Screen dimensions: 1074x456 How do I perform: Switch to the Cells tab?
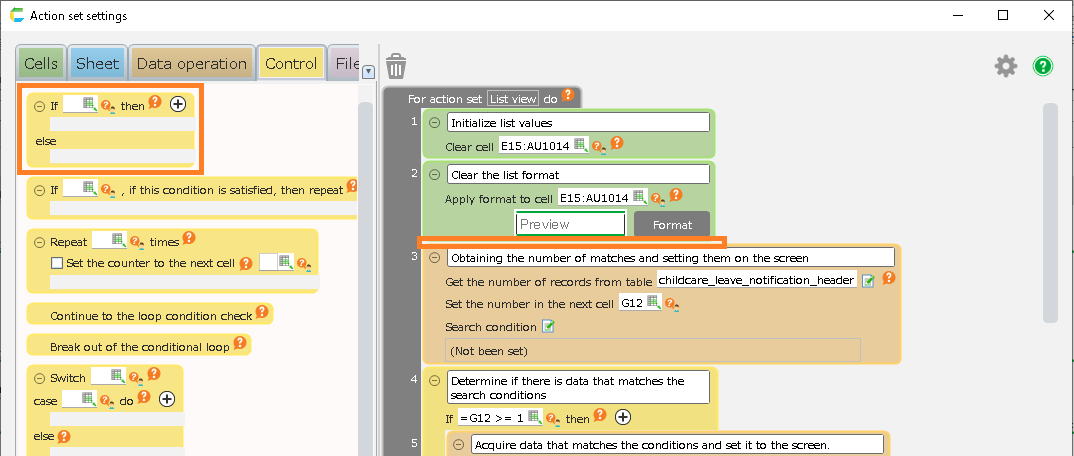click(41, 64)
